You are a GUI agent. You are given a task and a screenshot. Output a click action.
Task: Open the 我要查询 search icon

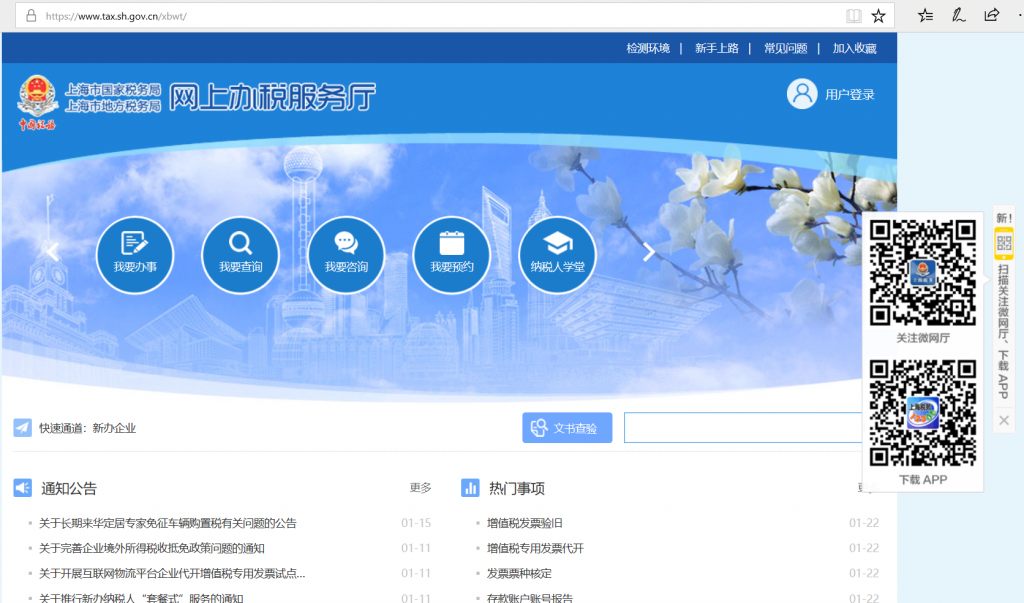(240, 255)
